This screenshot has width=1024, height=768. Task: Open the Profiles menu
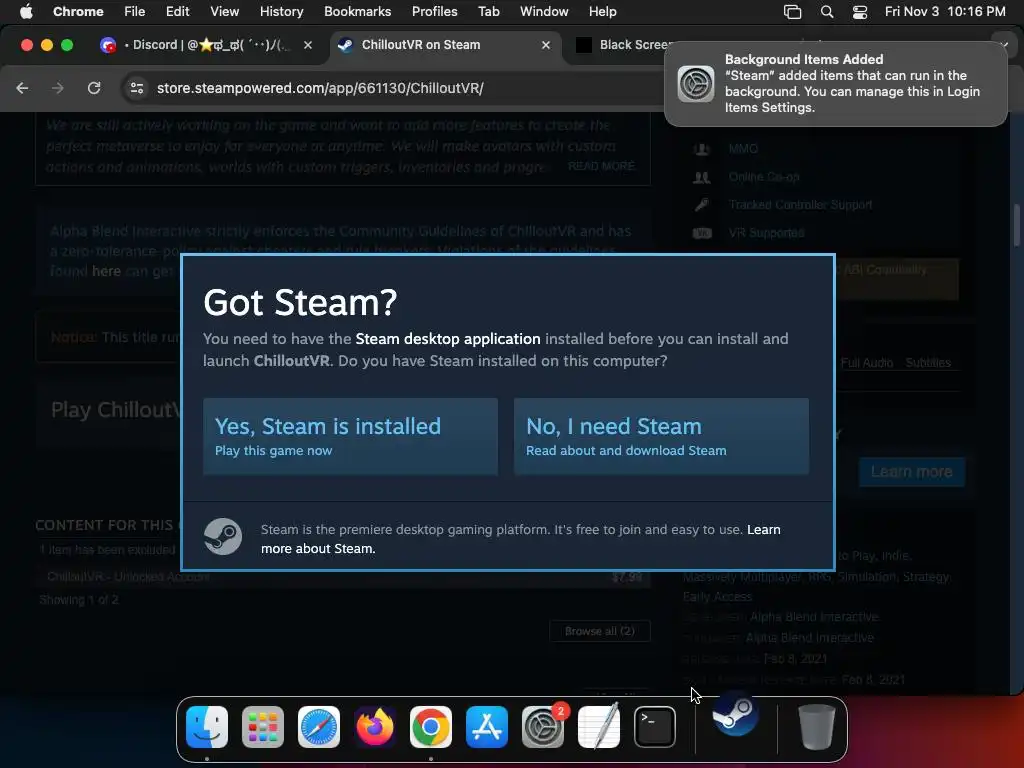pyautogui.click(x=434, y=11)
